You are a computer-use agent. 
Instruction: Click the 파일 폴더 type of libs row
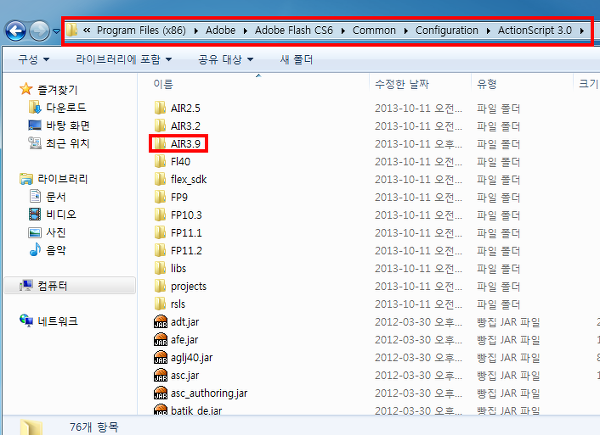(x=498, y=269)
